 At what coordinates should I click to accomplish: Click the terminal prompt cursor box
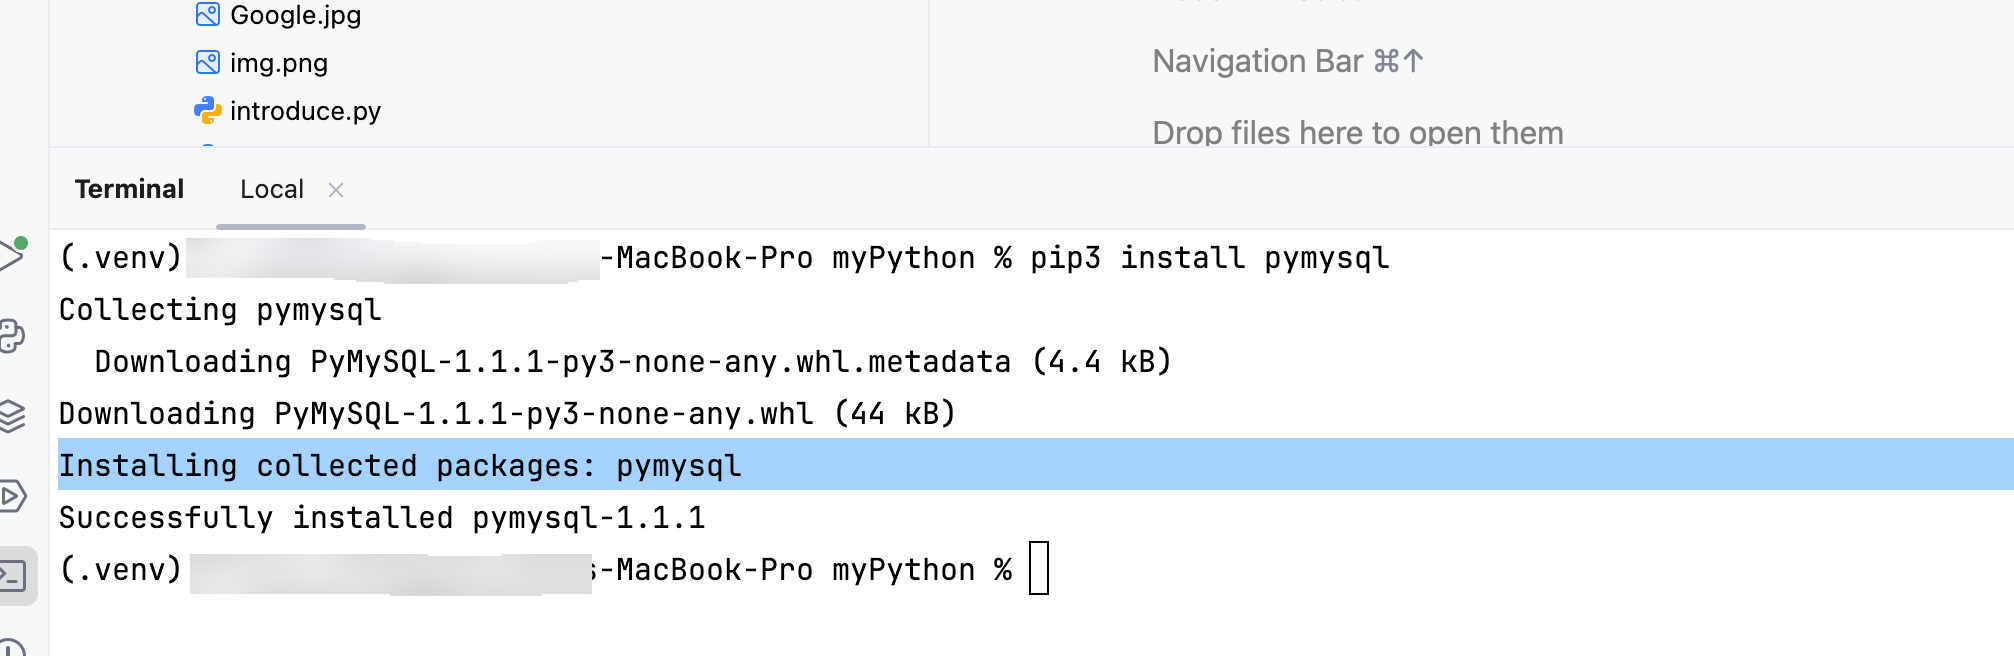(1039, 568)
